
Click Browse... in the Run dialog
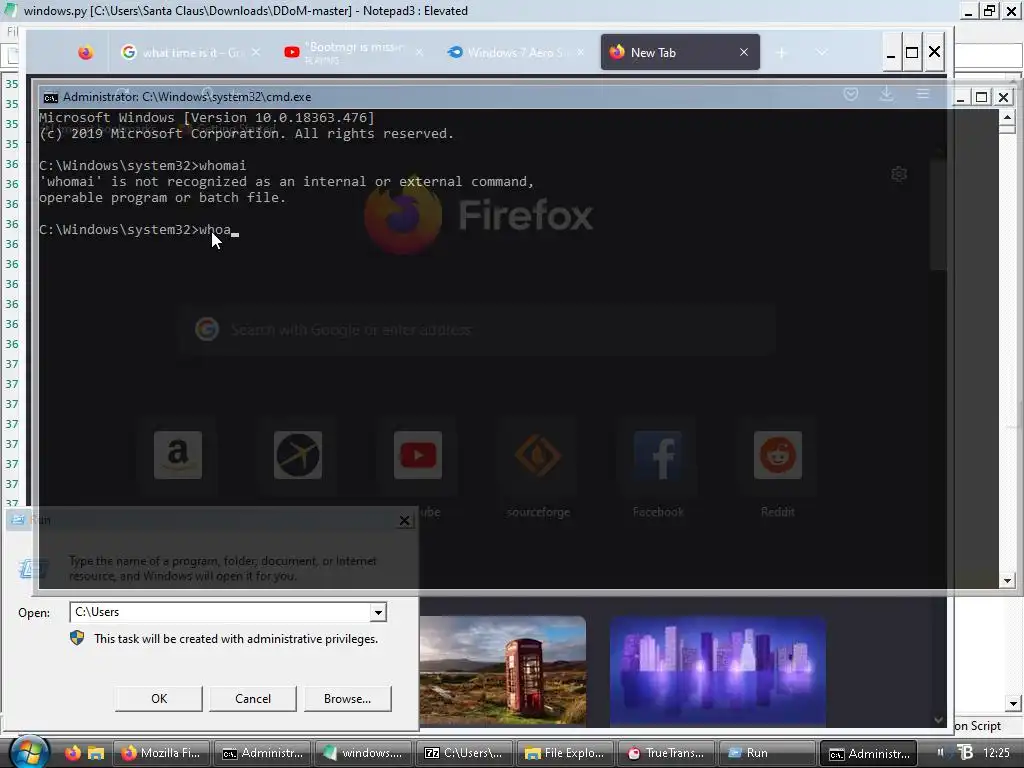point(347,699)
